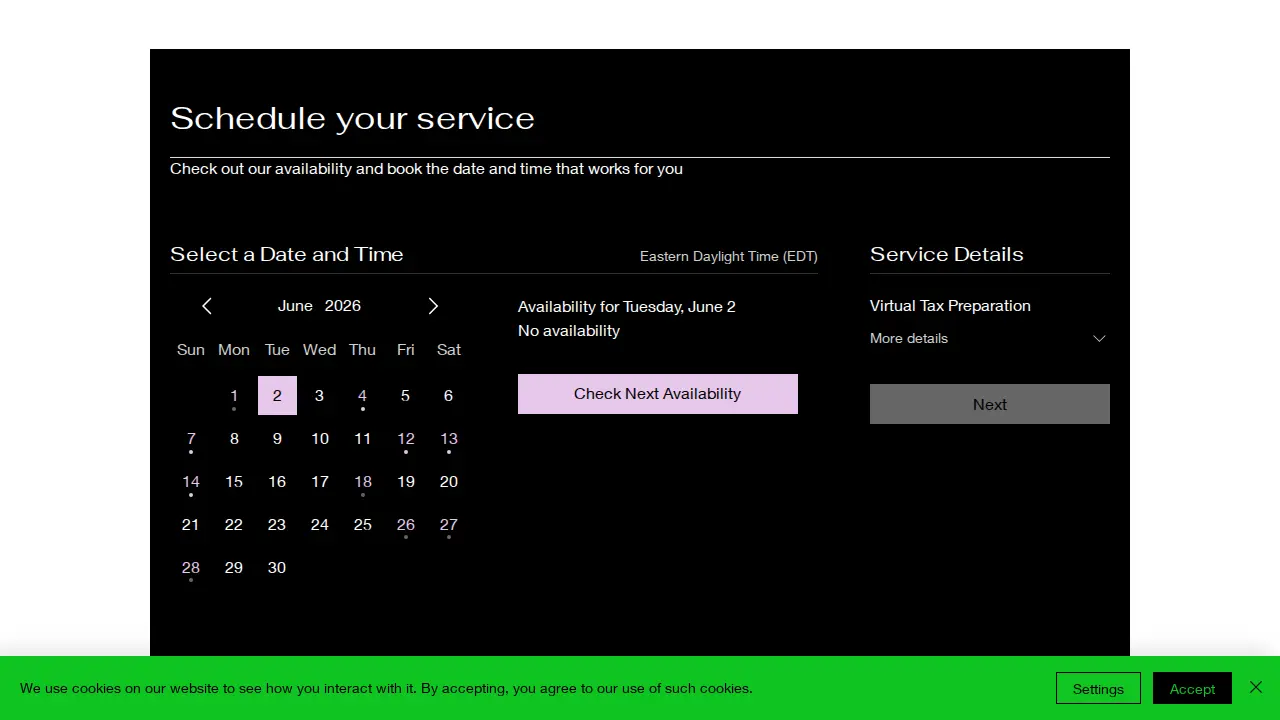Select June 5 date
The image size is (1280, 720).
click(x=405, y=396)
